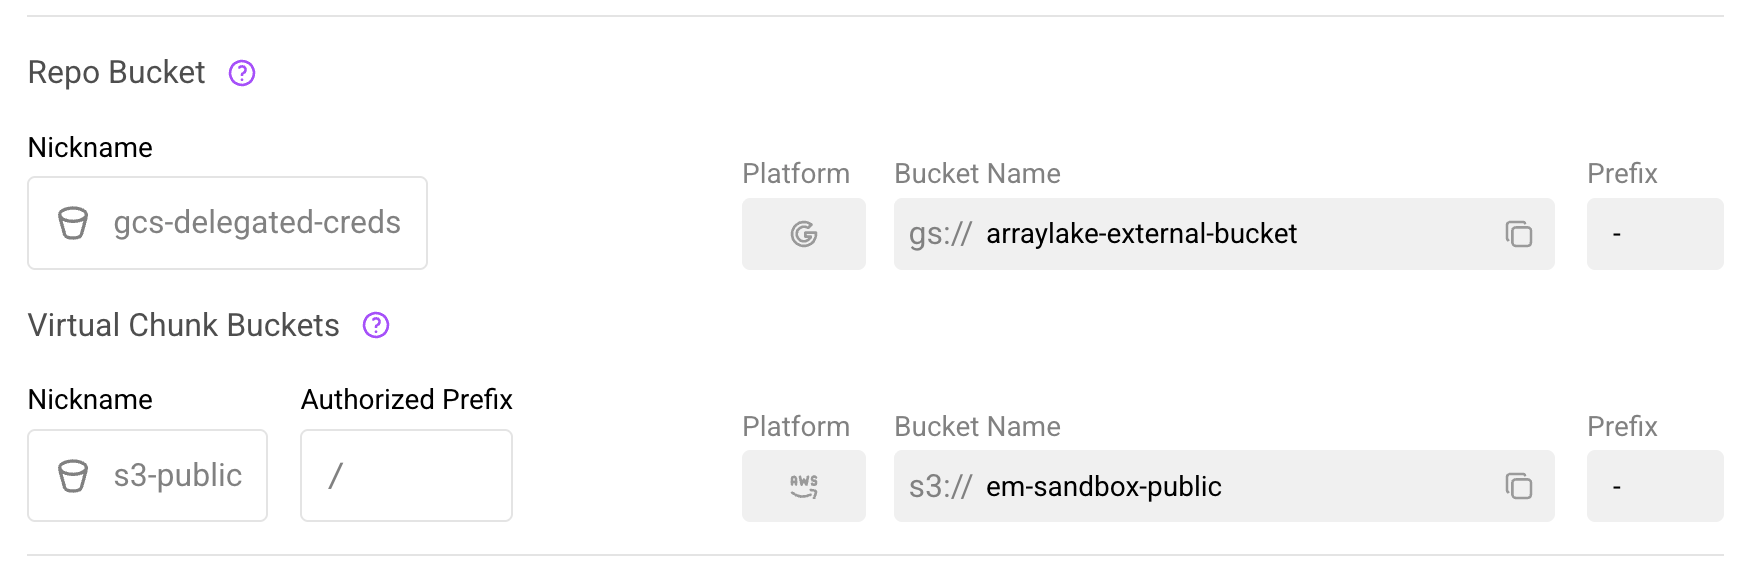1740x568 pixels.
Task: Click the Virtual Chunk Buckets heading
Action: [184, 325]
